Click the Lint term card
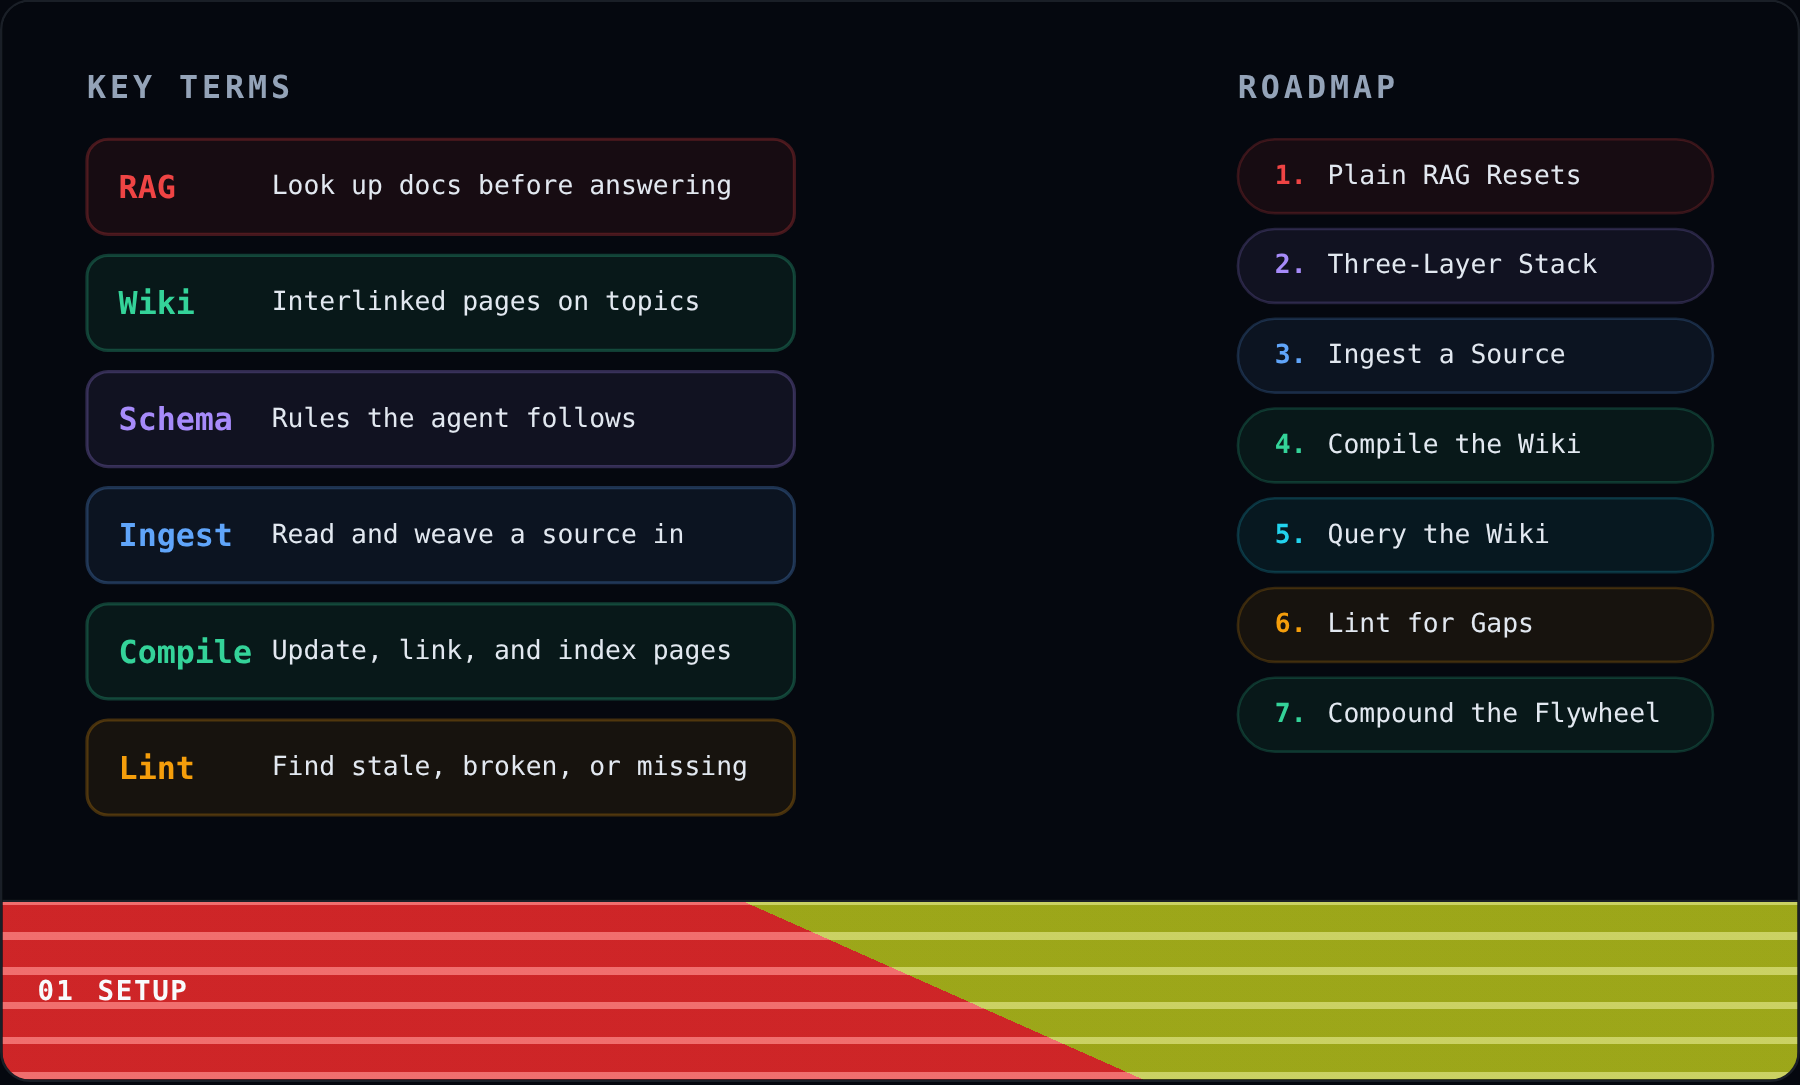1800x1085 pixels. point(441,767)
